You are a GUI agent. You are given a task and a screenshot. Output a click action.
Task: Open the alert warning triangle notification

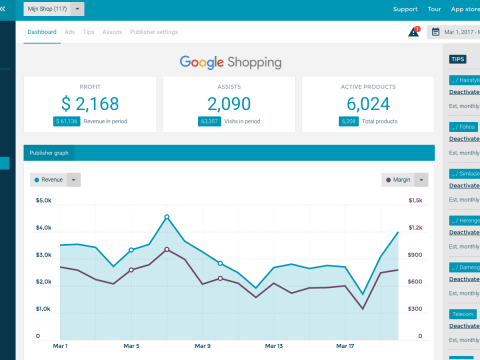tap(414, 32)
